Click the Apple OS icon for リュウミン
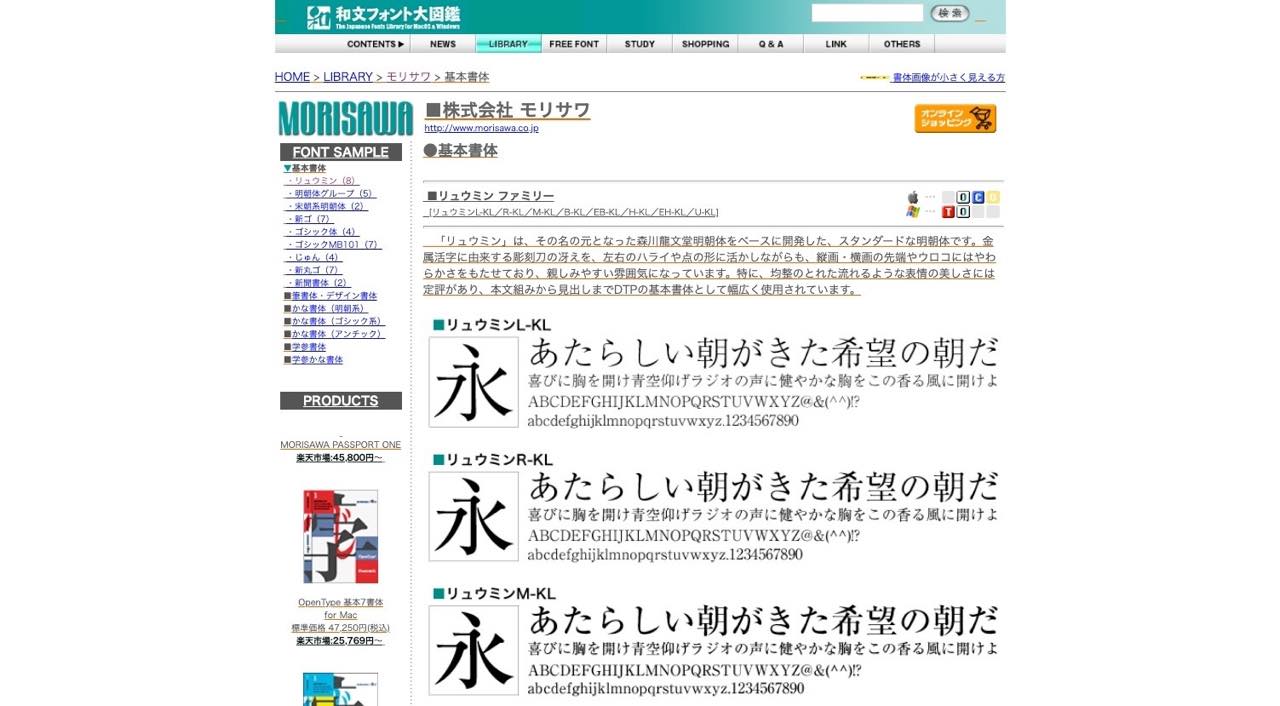Screen dimensions: 1280x706 [x=913, y=197]
